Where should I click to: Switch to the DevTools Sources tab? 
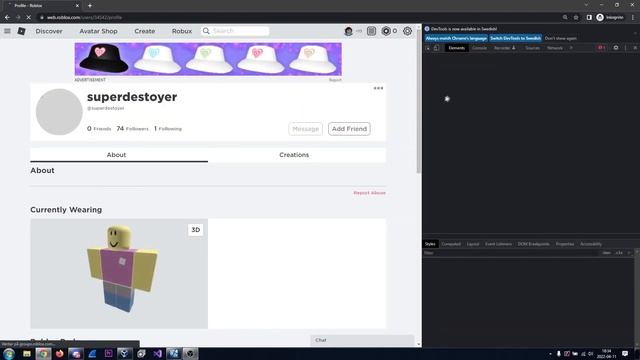click(x=532, y=48)
